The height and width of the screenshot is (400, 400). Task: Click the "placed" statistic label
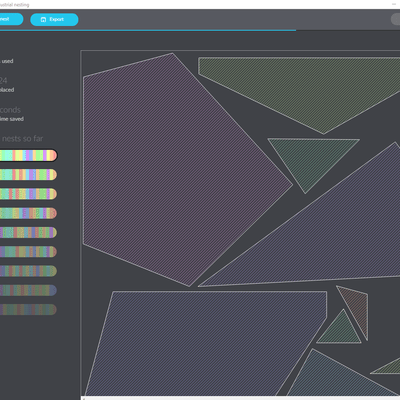(7, 90)
